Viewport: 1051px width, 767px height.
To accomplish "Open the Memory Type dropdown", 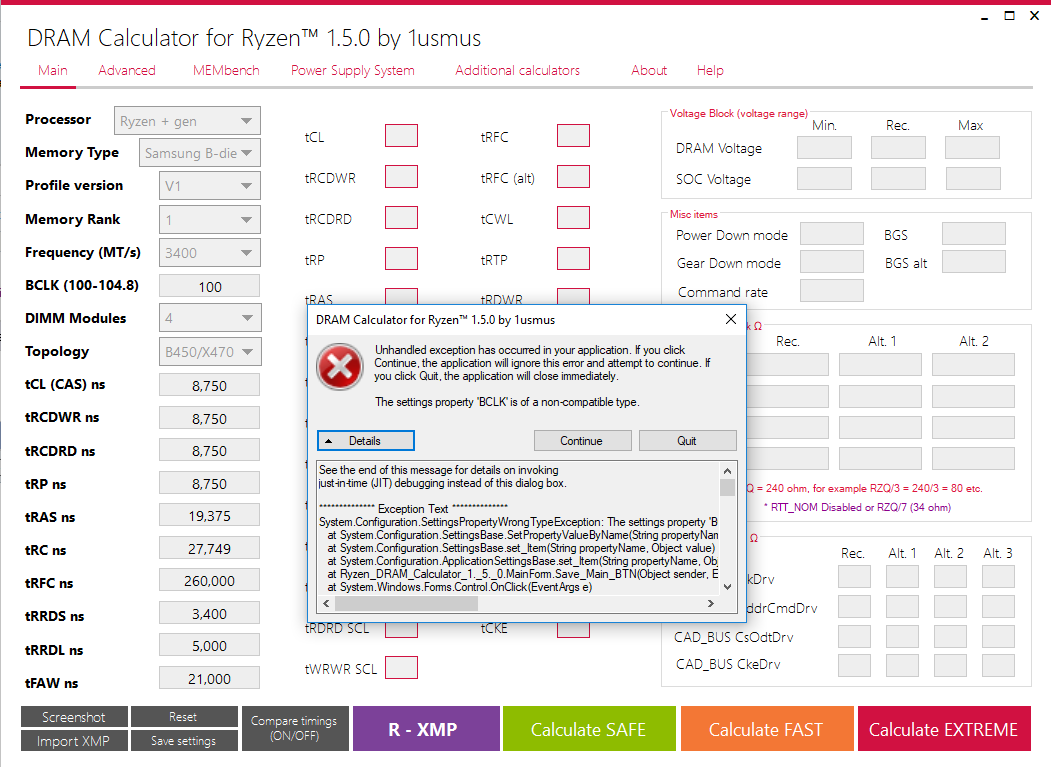I will click(x=200, y=153).
